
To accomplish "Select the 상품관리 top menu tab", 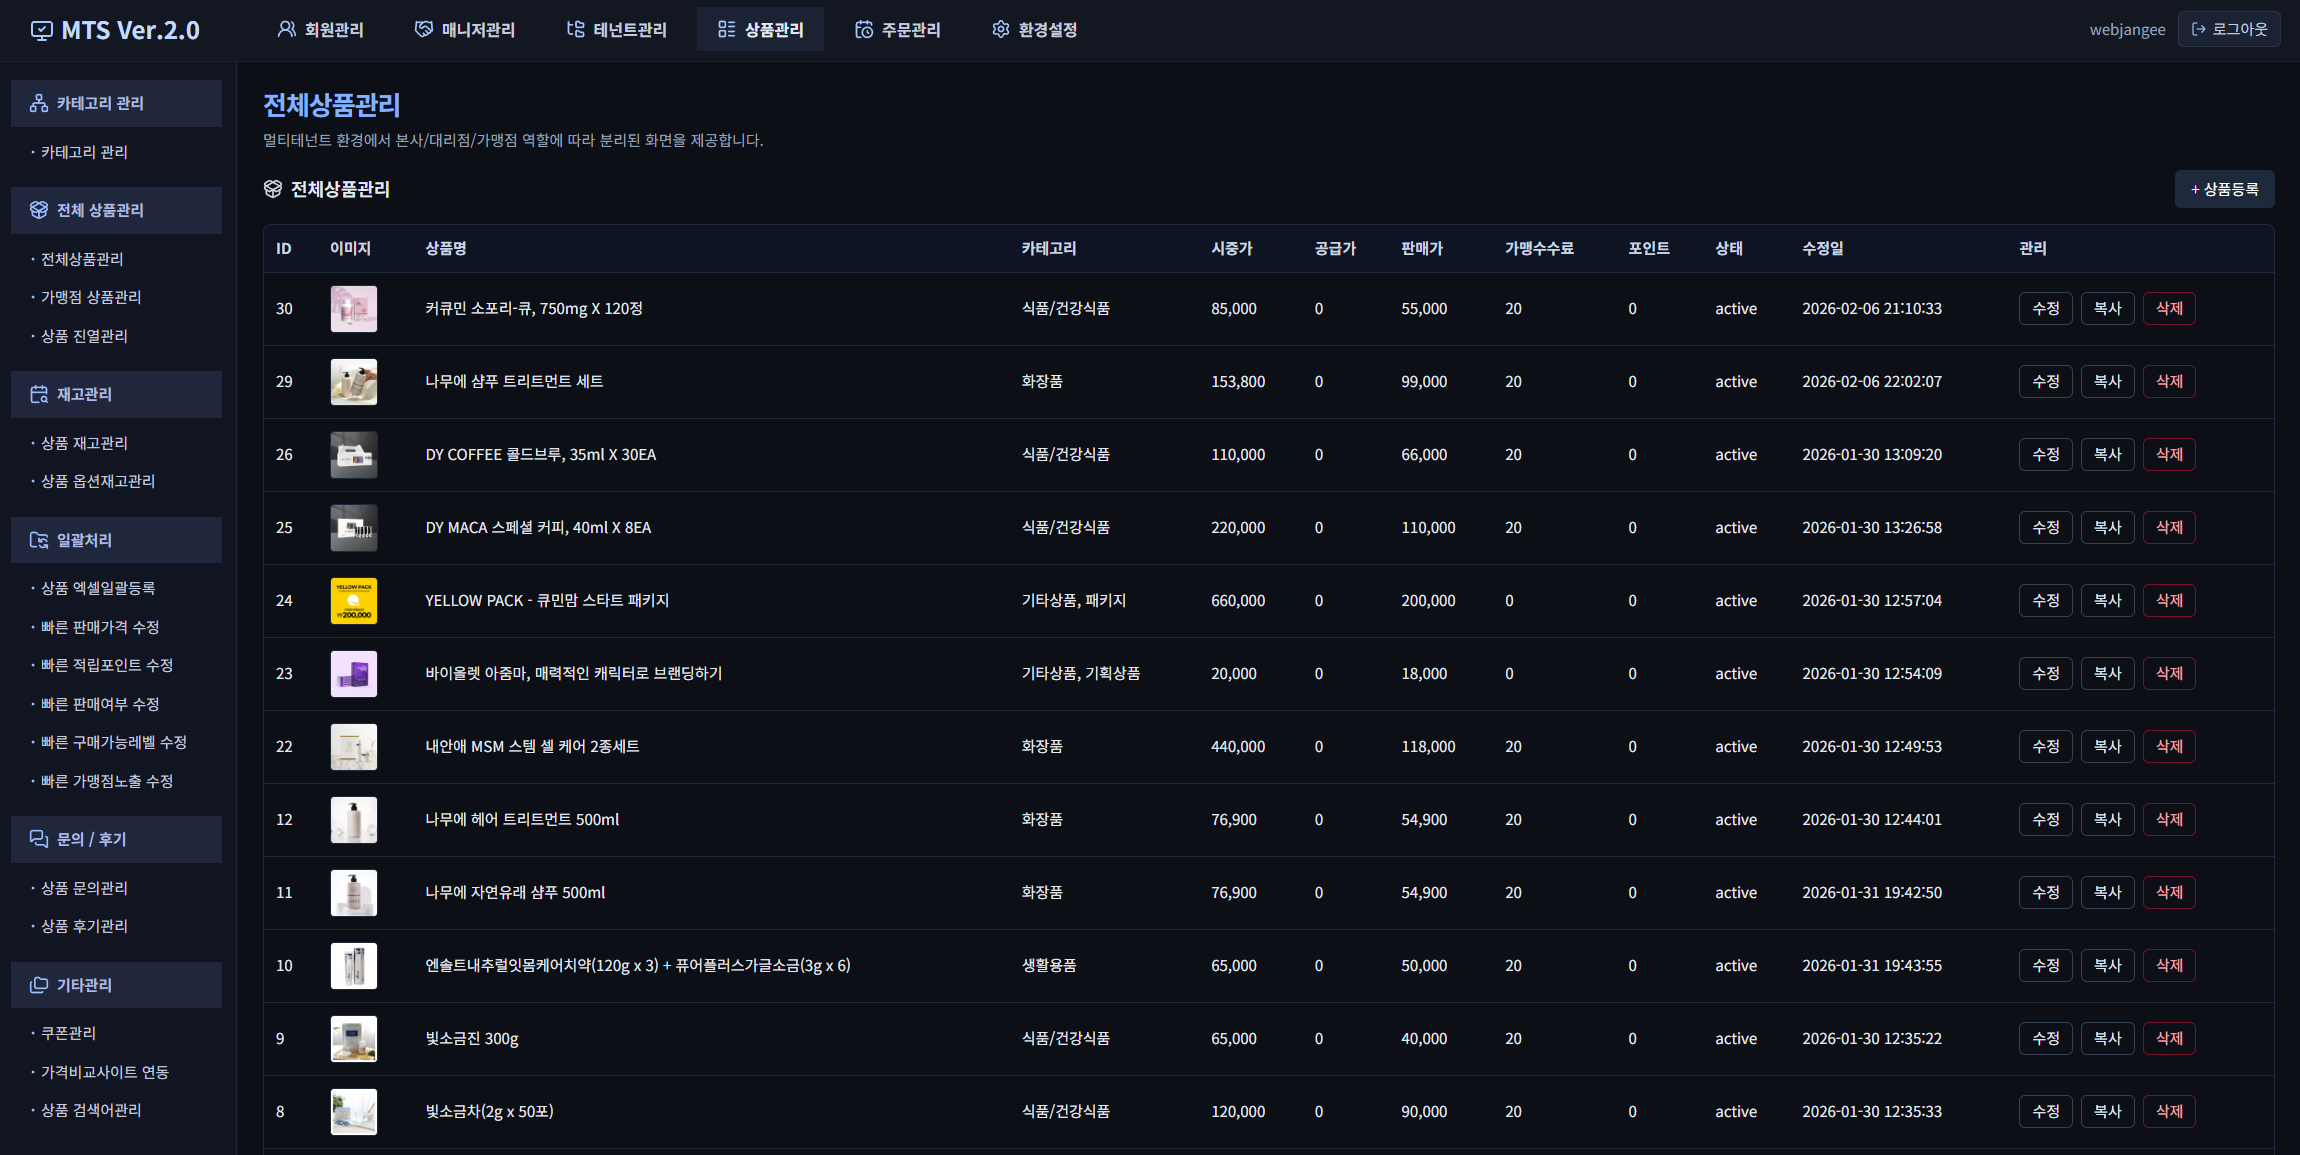I will [x=760, y=29].
